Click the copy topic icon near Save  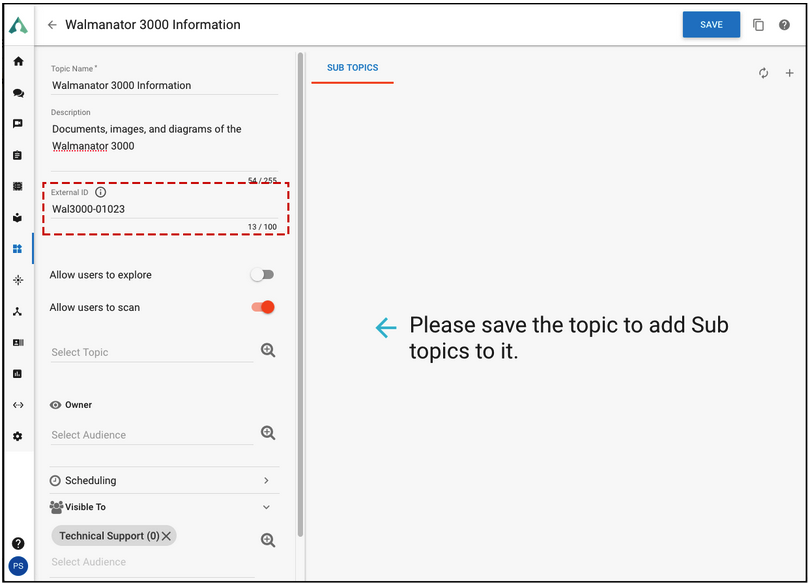[x=758, y=25]
